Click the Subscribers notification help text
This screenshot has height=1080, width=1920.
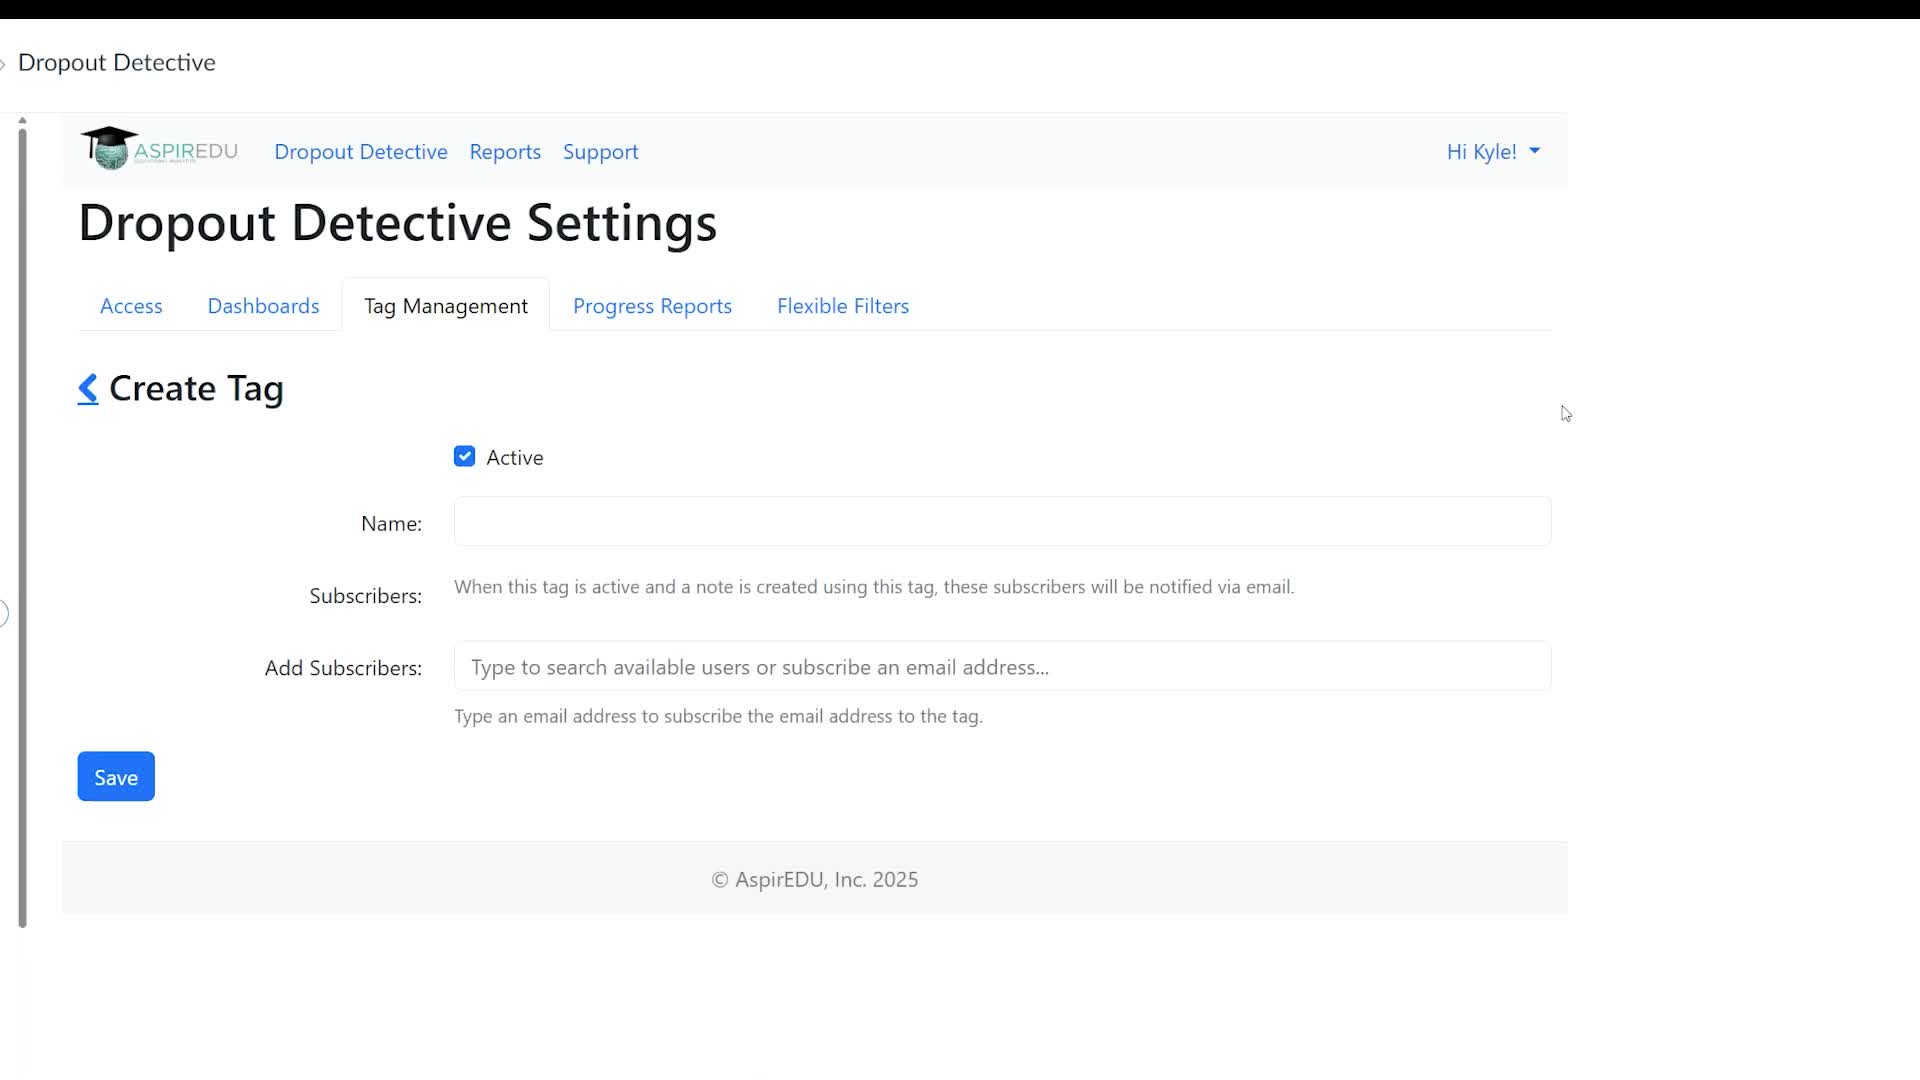click(x=874, y=587)
